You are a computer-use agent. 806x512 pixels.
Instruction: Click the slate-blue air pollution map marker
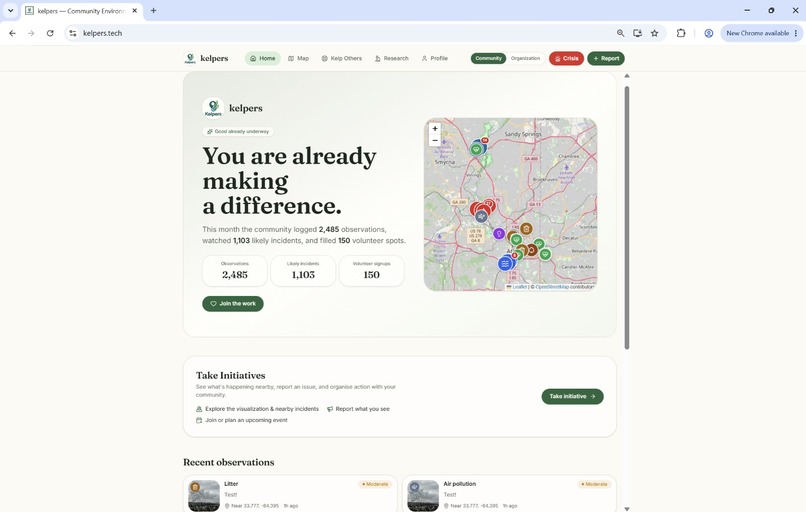point(481,216)
